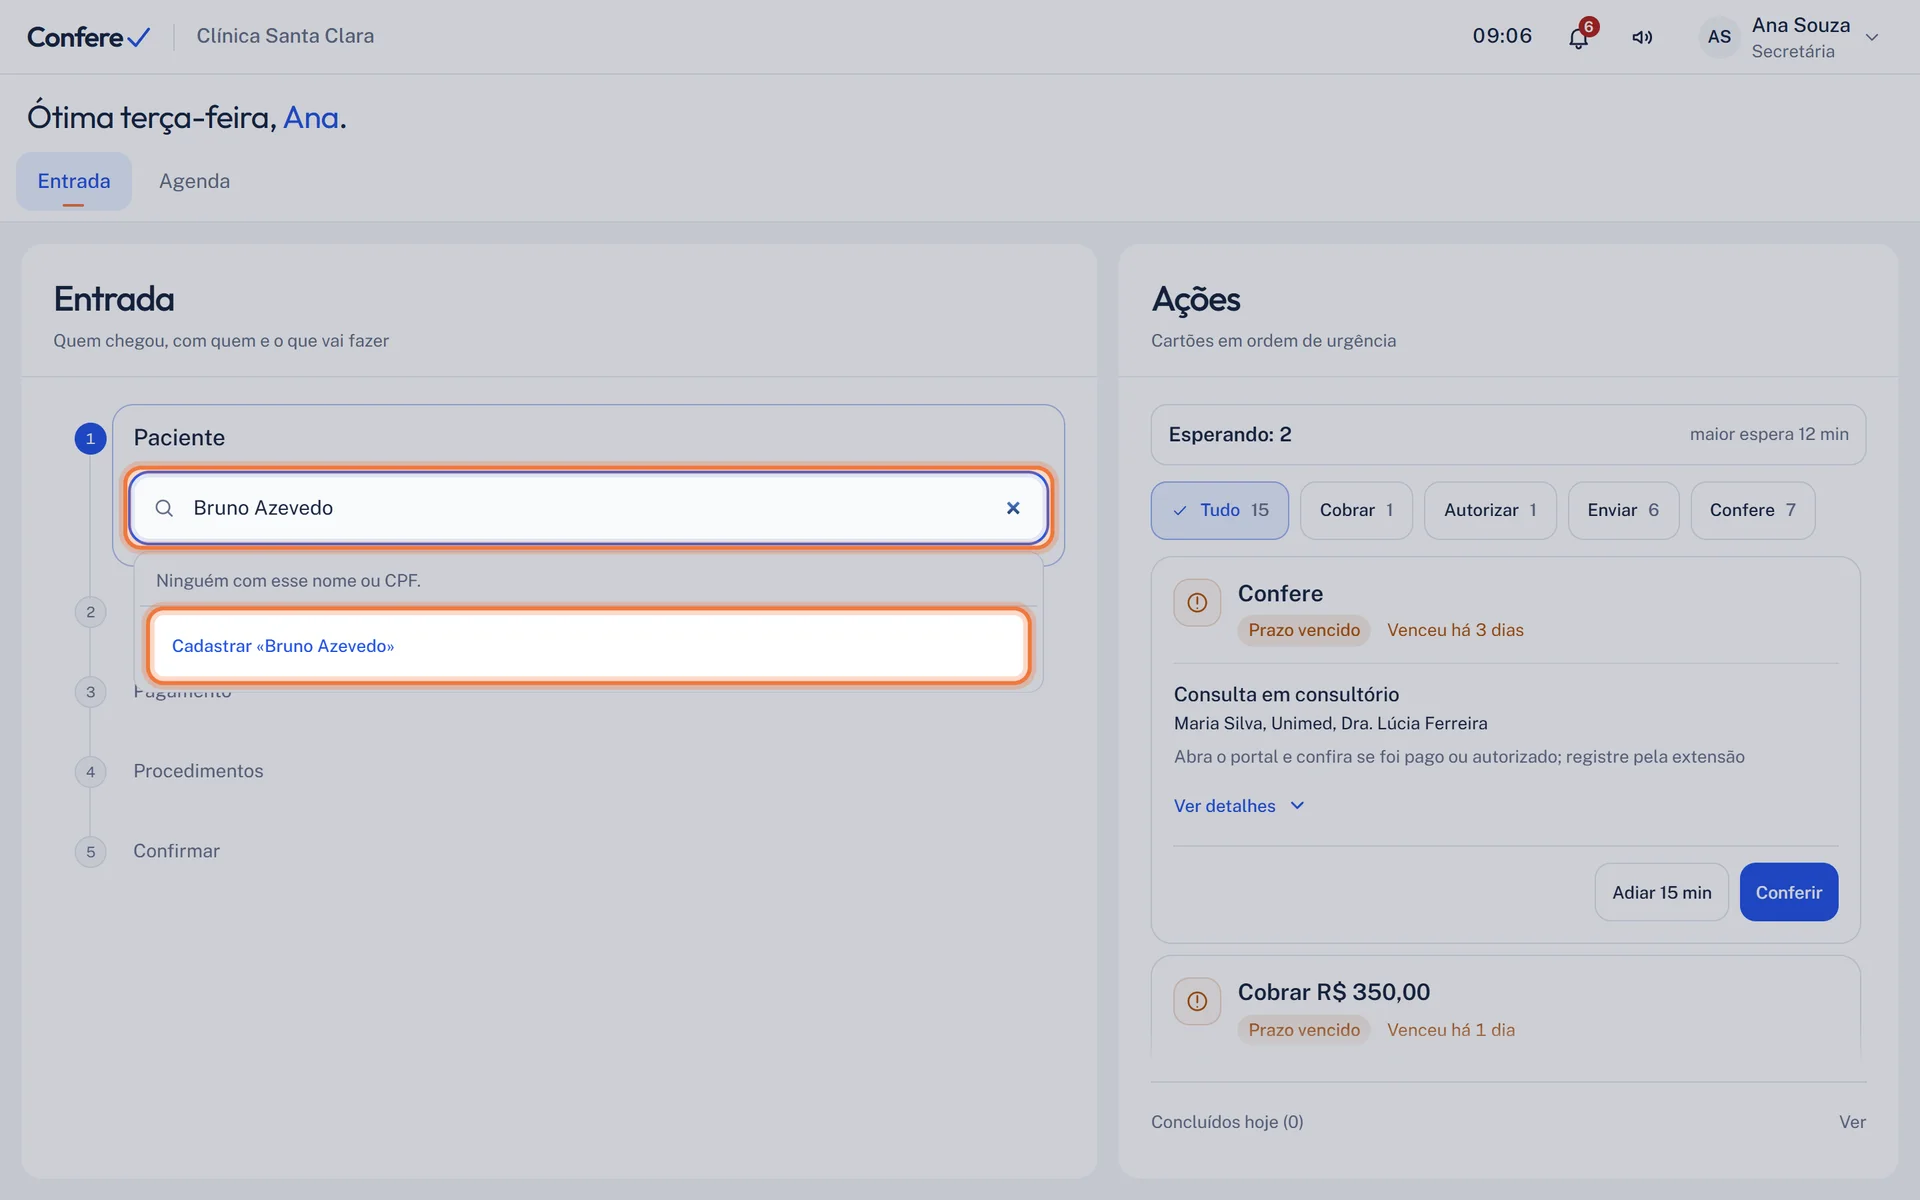Go to step 2 circle
This screenshot has width=1920, height=1200.
tap(90, 612)
